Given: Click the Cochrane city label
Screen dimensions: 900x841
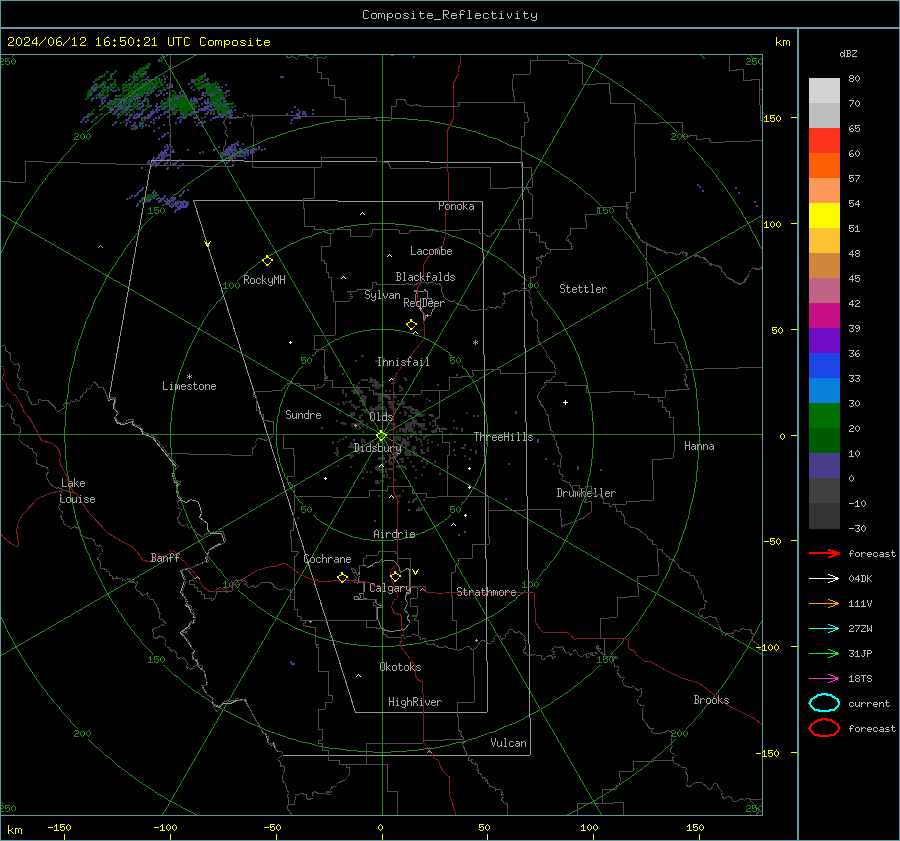Looking at the screenshot, I should [327, 559].
